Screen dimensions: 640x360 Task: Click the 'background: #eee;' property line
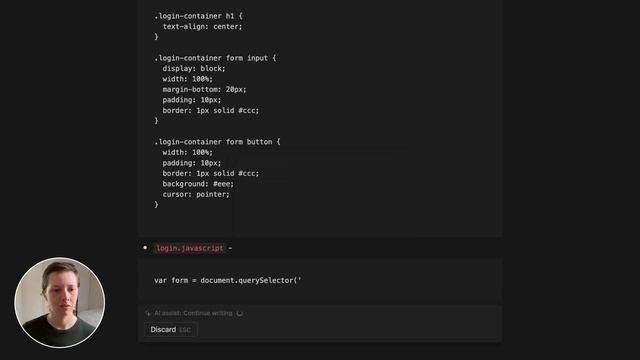click(198, 184)
